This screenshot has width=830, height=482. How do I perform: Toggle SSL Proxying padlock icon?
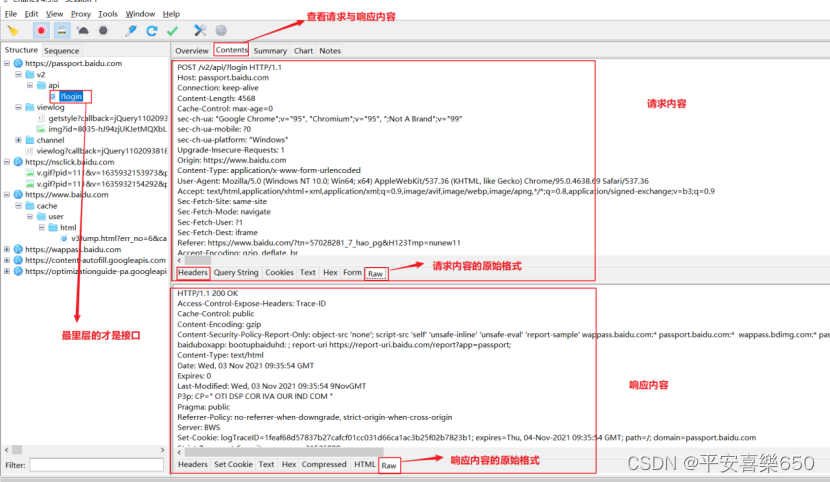coord(62,31)
